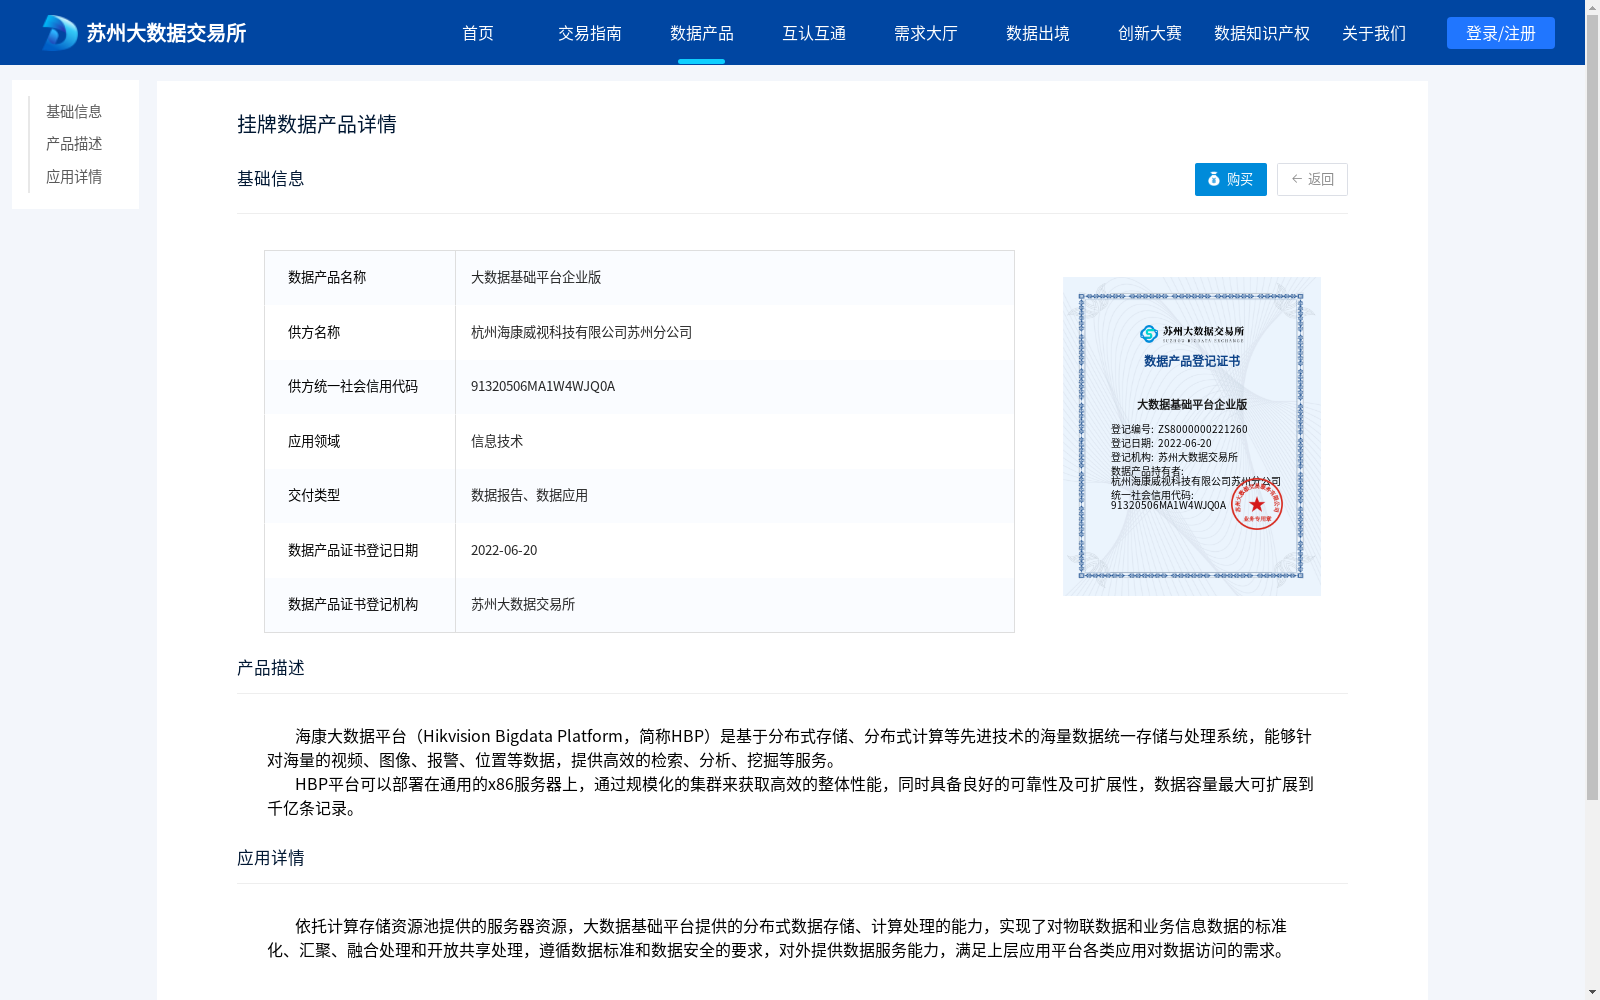This screenshot has height=1000, width=1600.
Task: Open 数据知识产权 in the top menu
Action: (x=1262, y=33)
